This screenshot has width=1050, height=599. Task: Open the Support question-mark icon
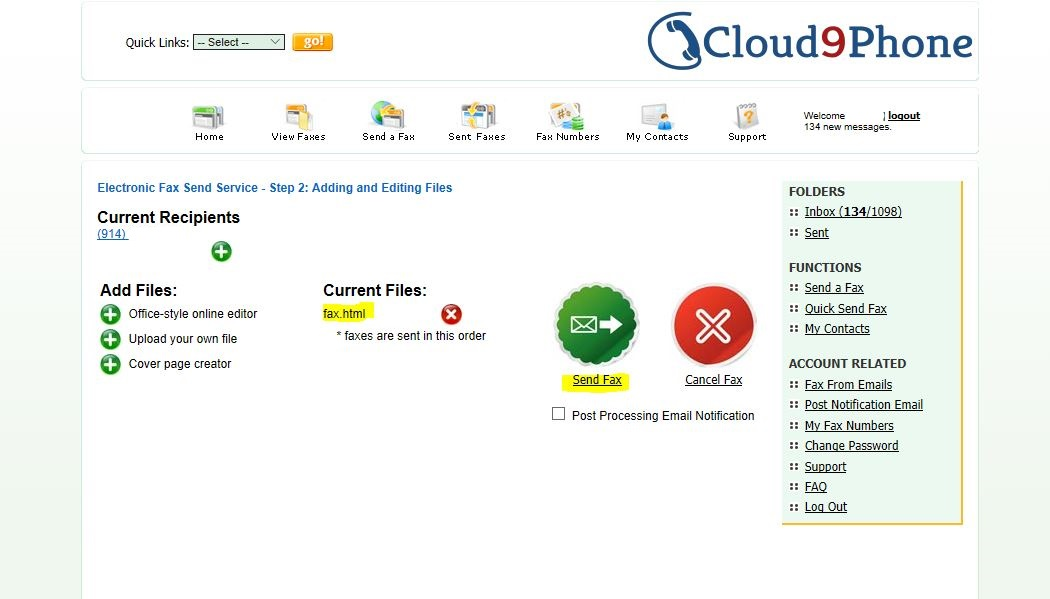(747, 116)
